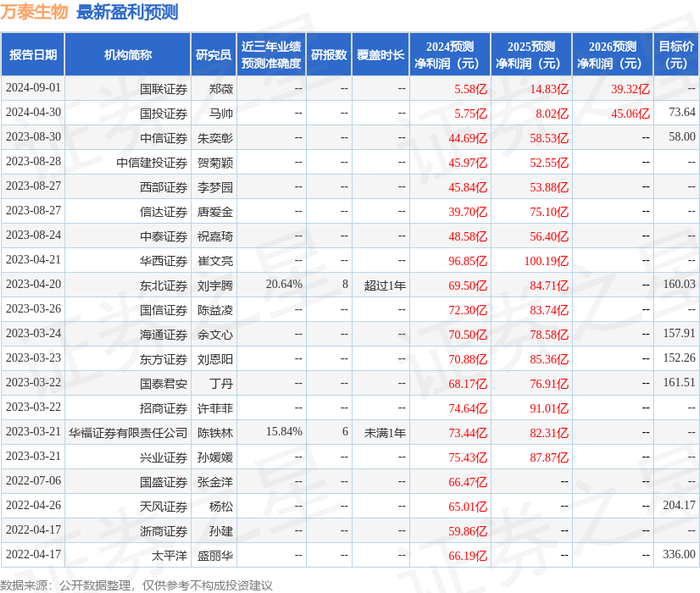This screenshot has height=593, width=700.
Task: Click the target price 157.91
Action: [679, 333]
